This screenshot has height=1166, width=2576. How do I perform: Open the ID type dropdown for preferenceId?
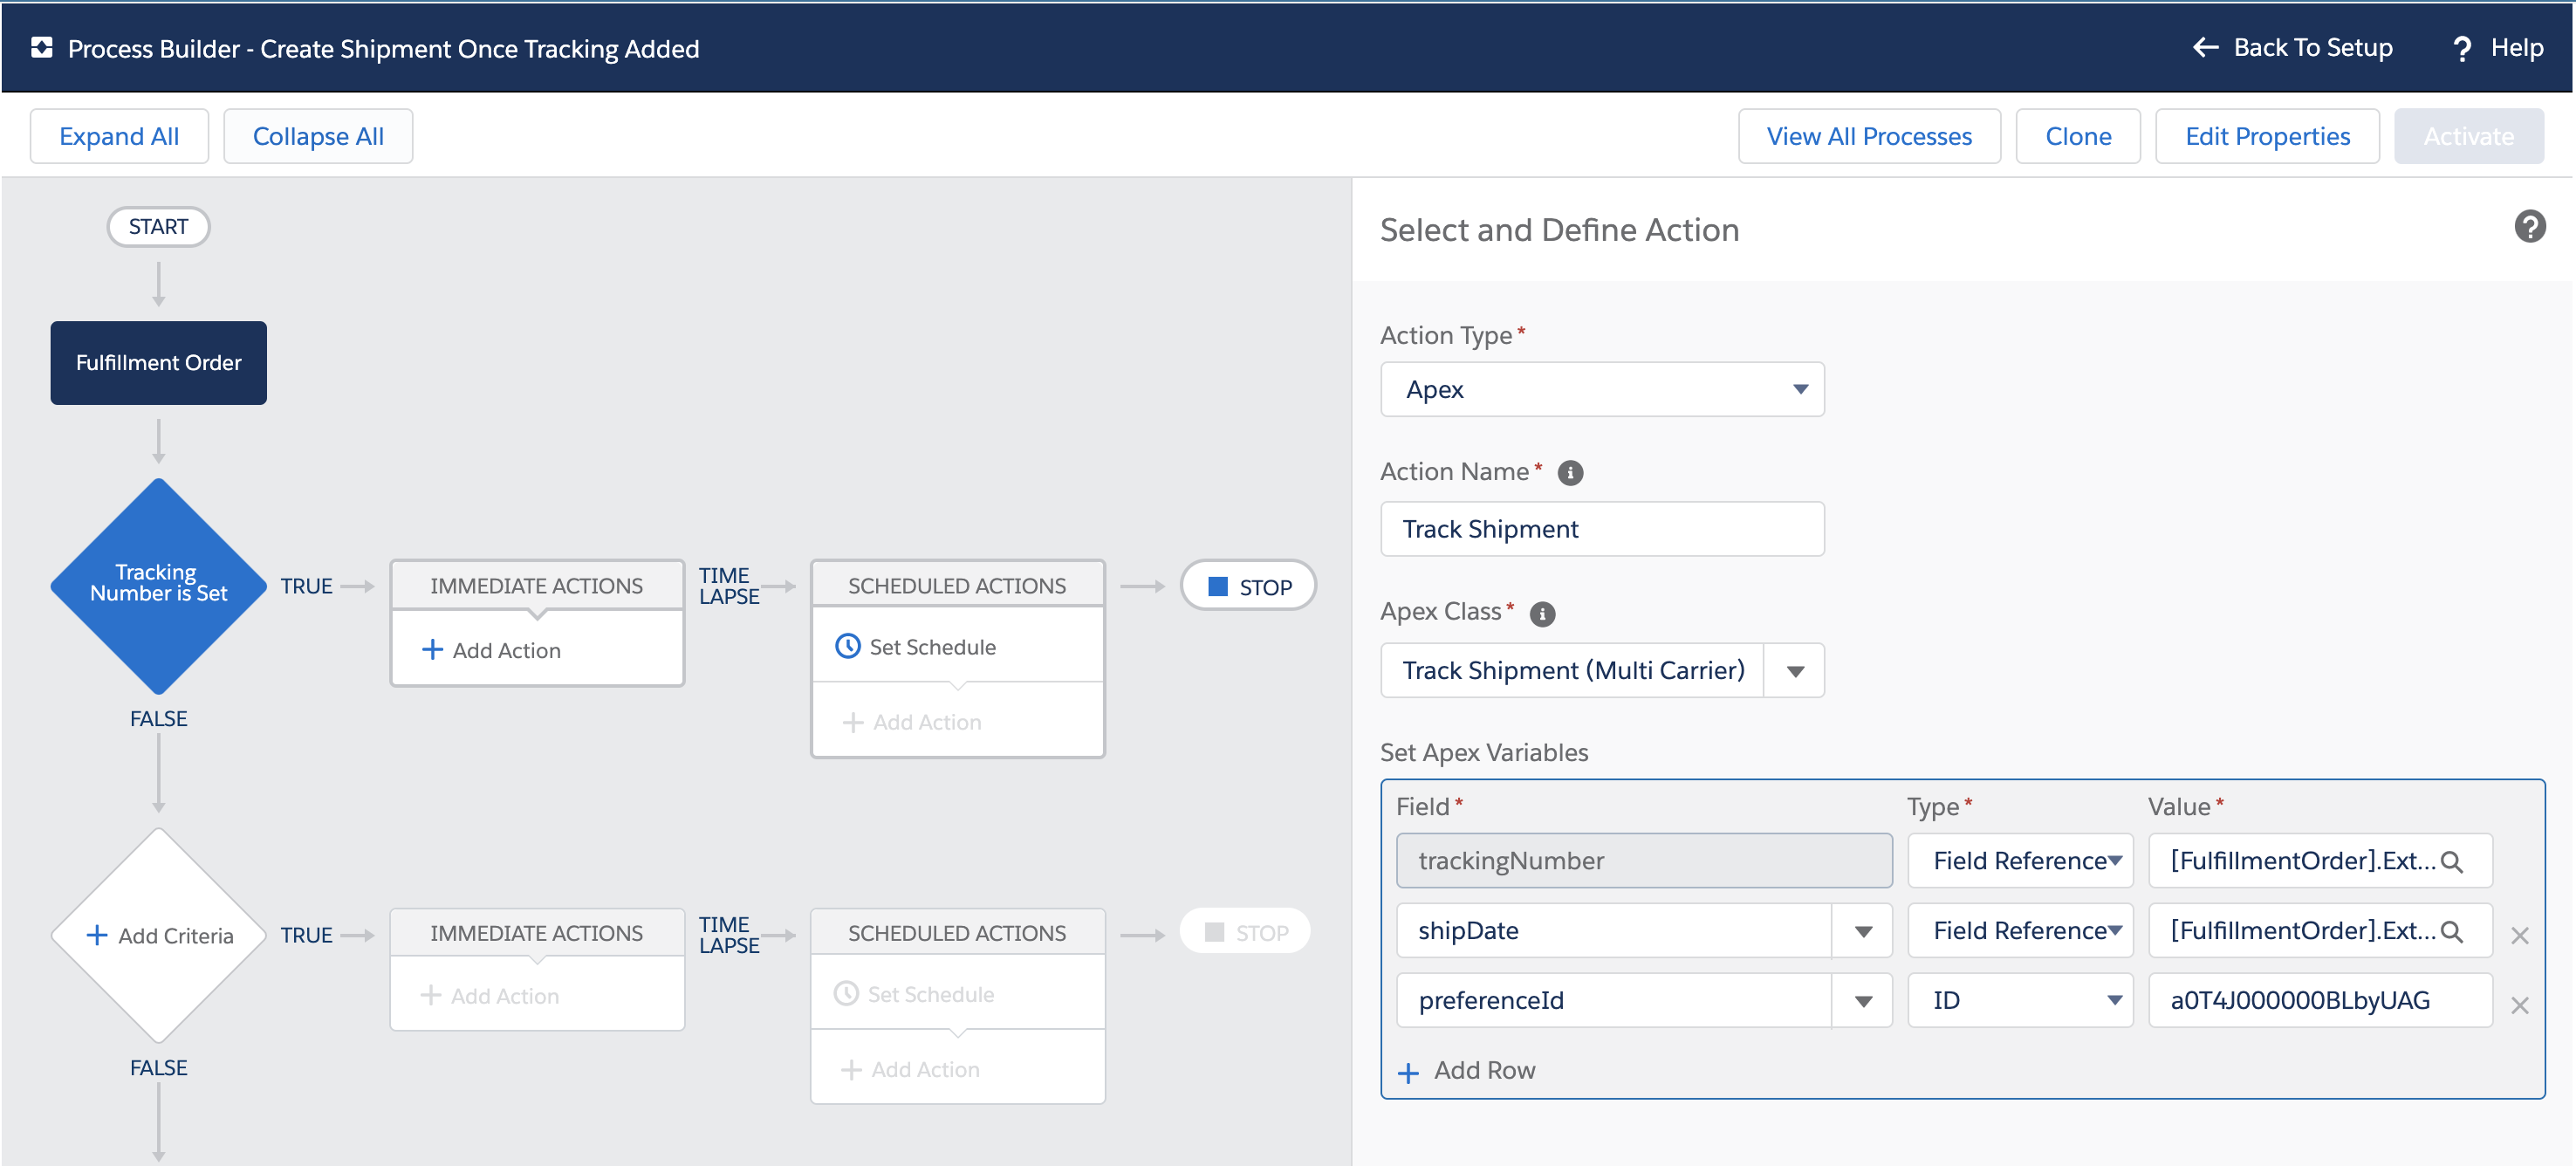pos(2019,1000)
